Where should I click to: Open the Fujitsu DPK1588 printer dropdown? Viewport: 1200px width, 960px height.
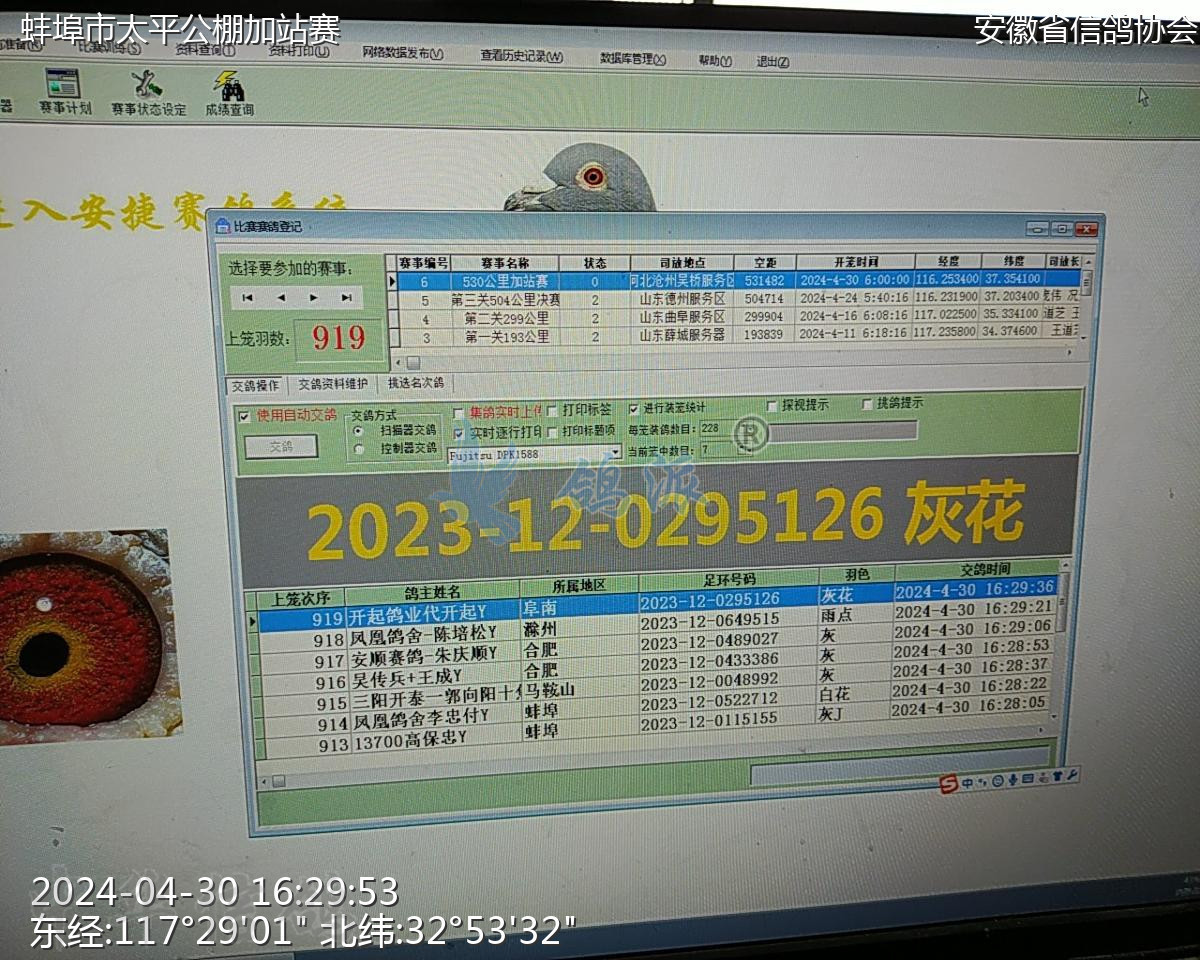click(x=616, y=452)
